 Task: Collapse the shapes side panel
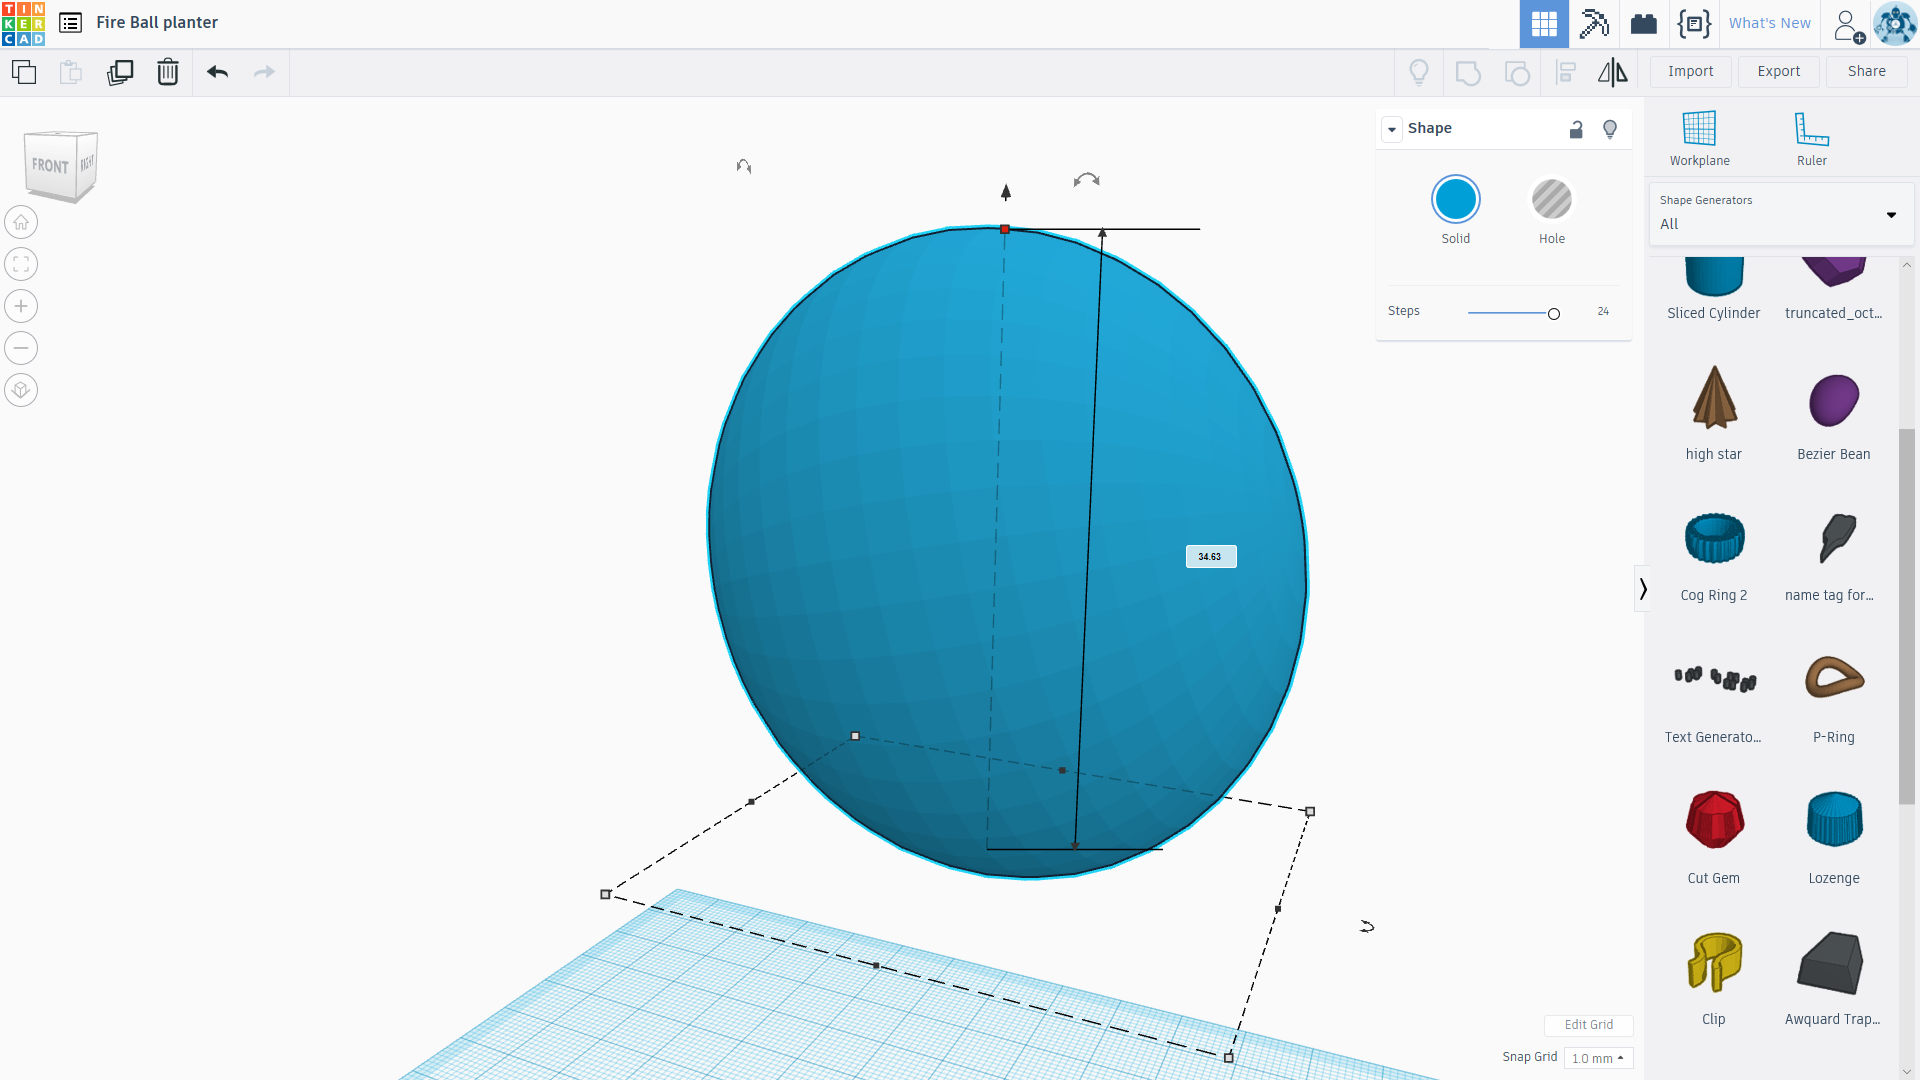click(1642, 589)
